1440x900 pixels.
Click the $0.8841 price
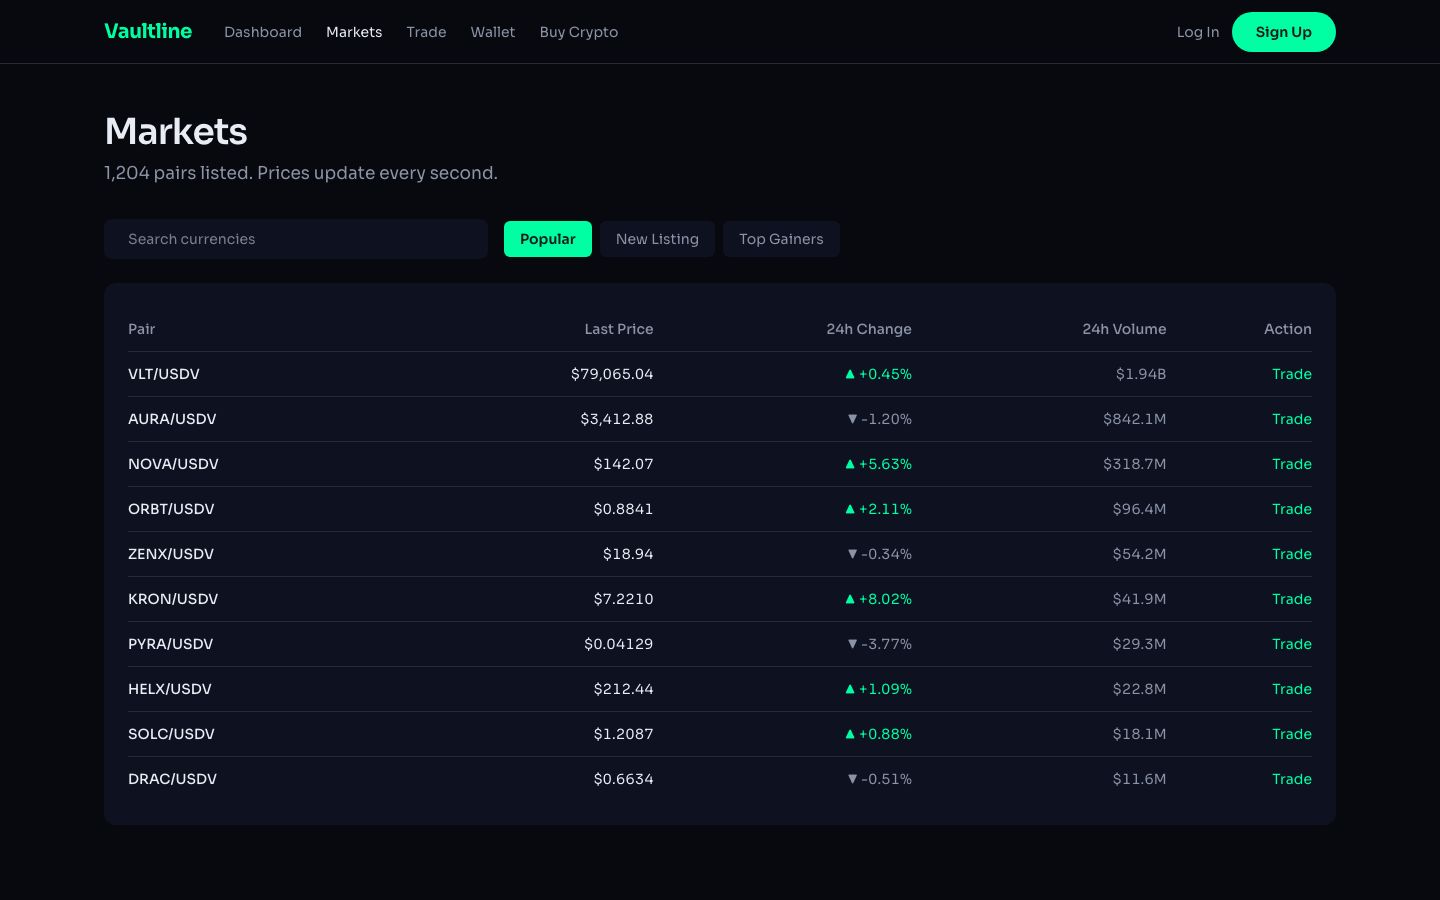click(x=623, y=509)
